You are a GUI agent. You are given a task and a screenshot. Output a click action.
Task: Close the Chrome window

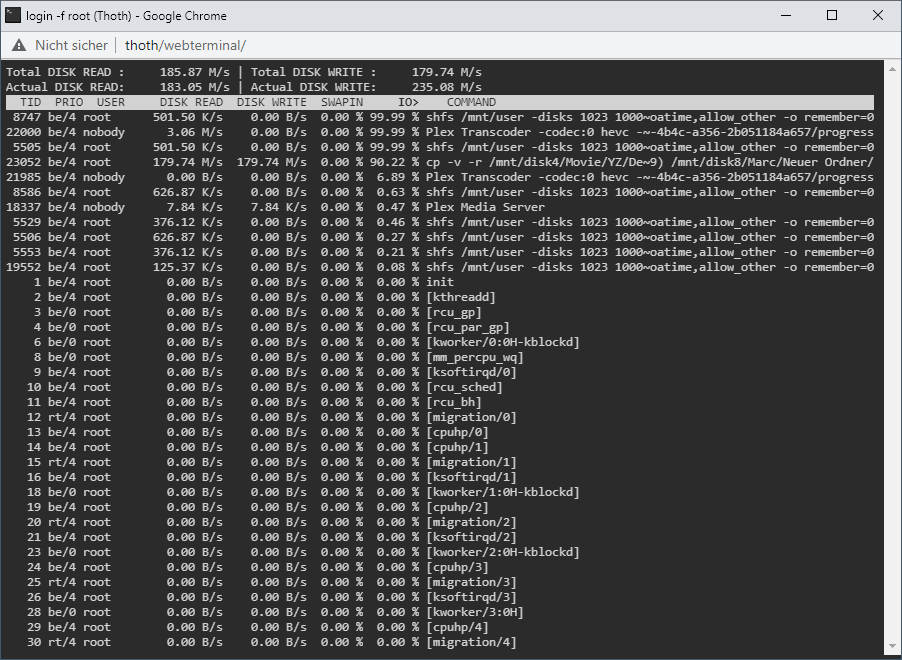(878, 16)
